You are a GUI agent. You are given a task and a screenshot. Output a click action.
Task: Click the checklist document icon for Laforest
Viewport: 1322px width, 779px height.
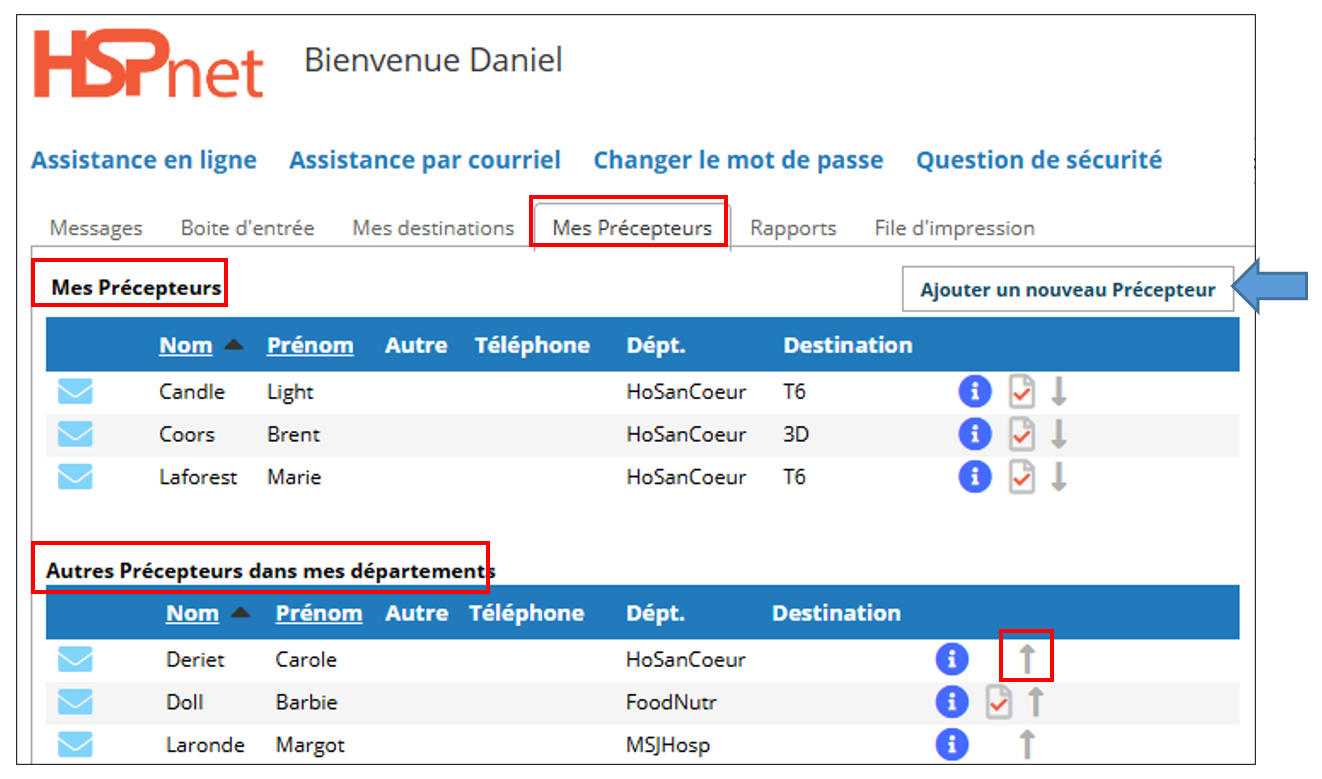1022,478
